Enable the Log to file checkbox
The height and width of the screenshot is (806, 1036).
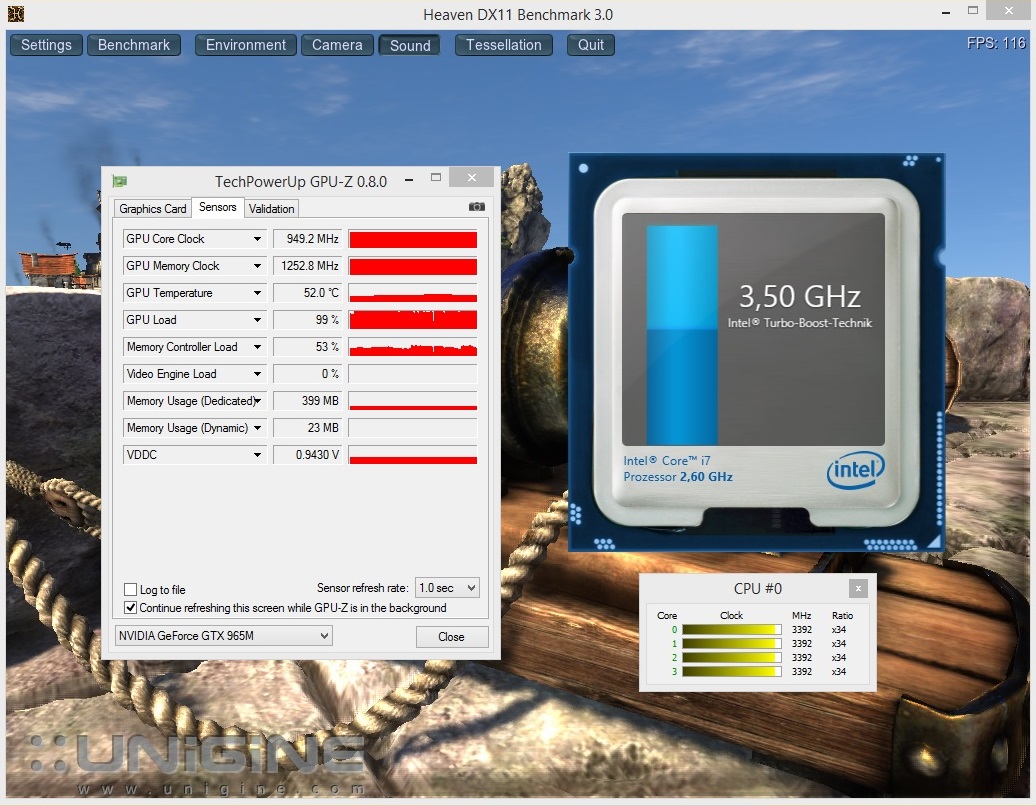click(130, 589)
